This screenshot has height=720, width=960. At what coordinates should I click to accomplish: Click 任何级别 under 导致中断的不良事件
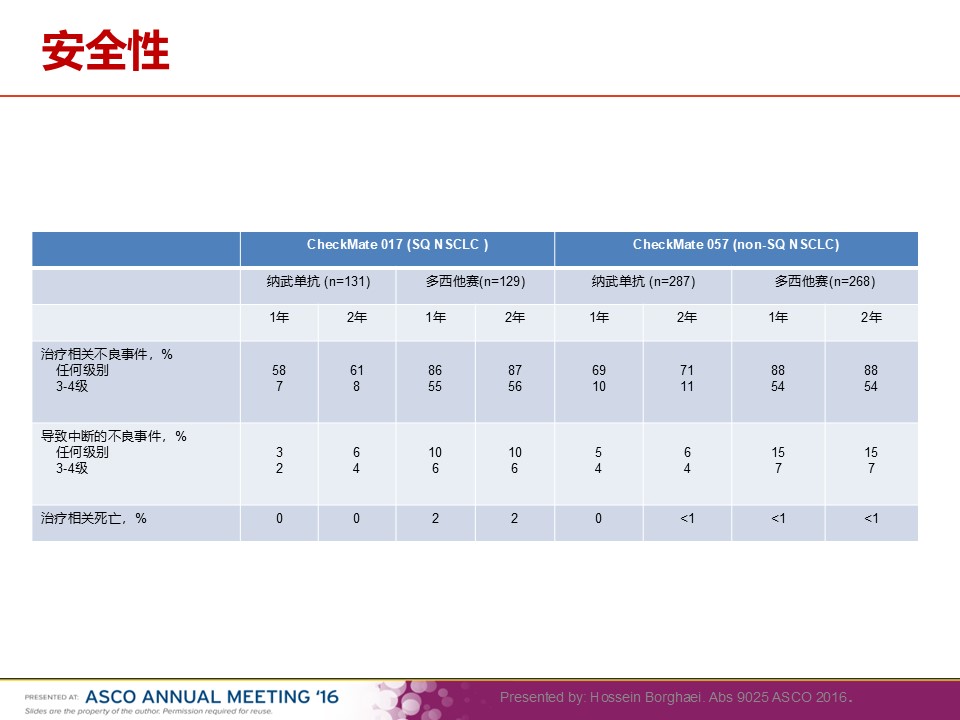(82, 452)
